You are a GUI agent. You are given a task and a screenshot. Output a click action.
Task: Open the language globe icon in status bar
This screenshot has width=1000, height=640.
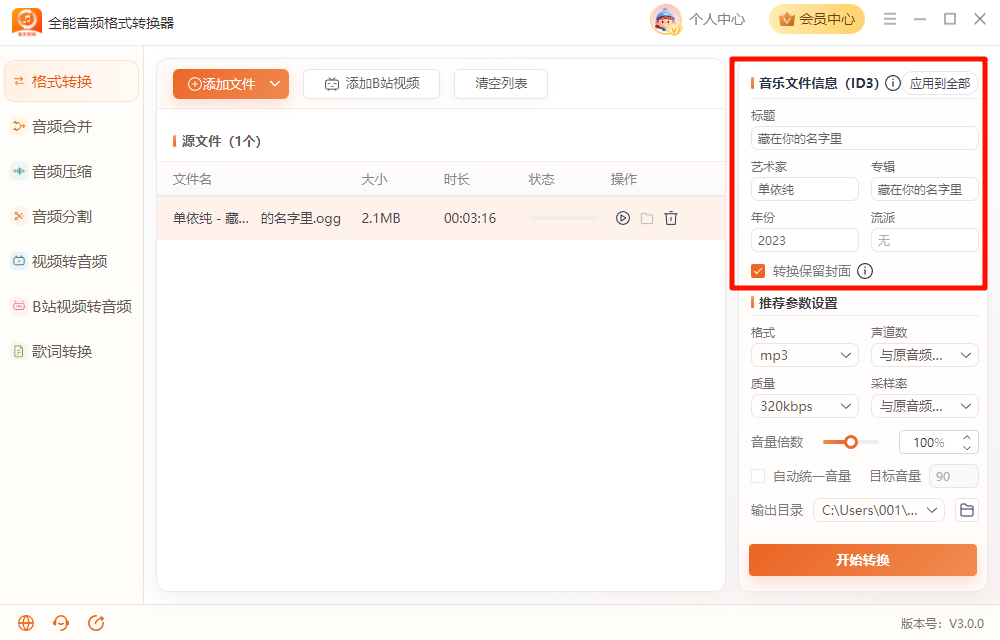point(26,623)
